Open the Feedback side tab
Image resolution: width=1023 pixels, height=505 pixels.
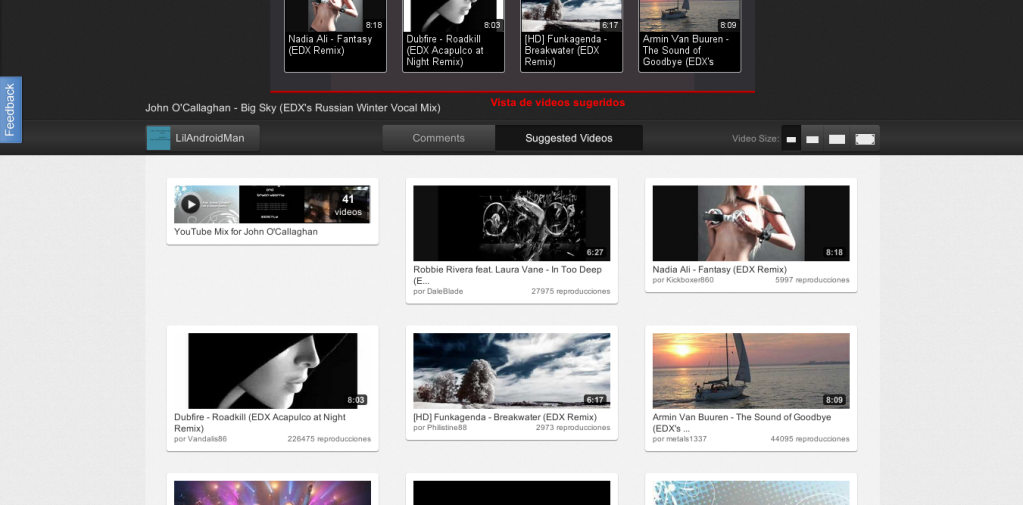[x=10, y=110]
